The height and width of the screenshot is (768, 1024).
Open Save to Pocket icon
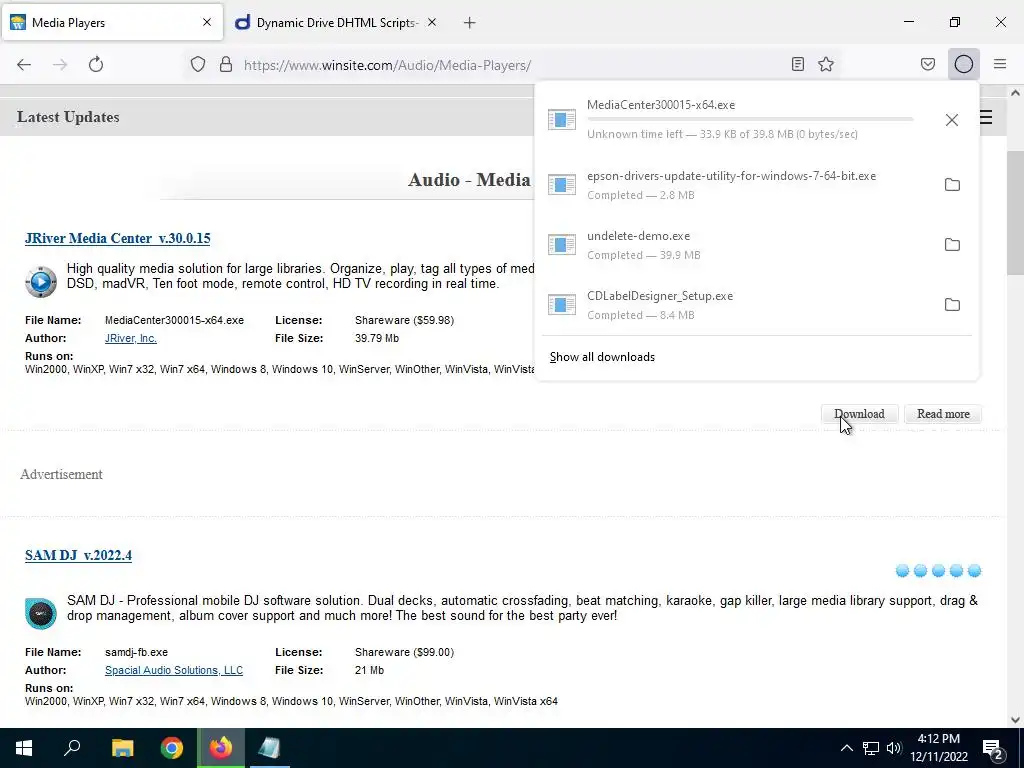tap(928, 64)
